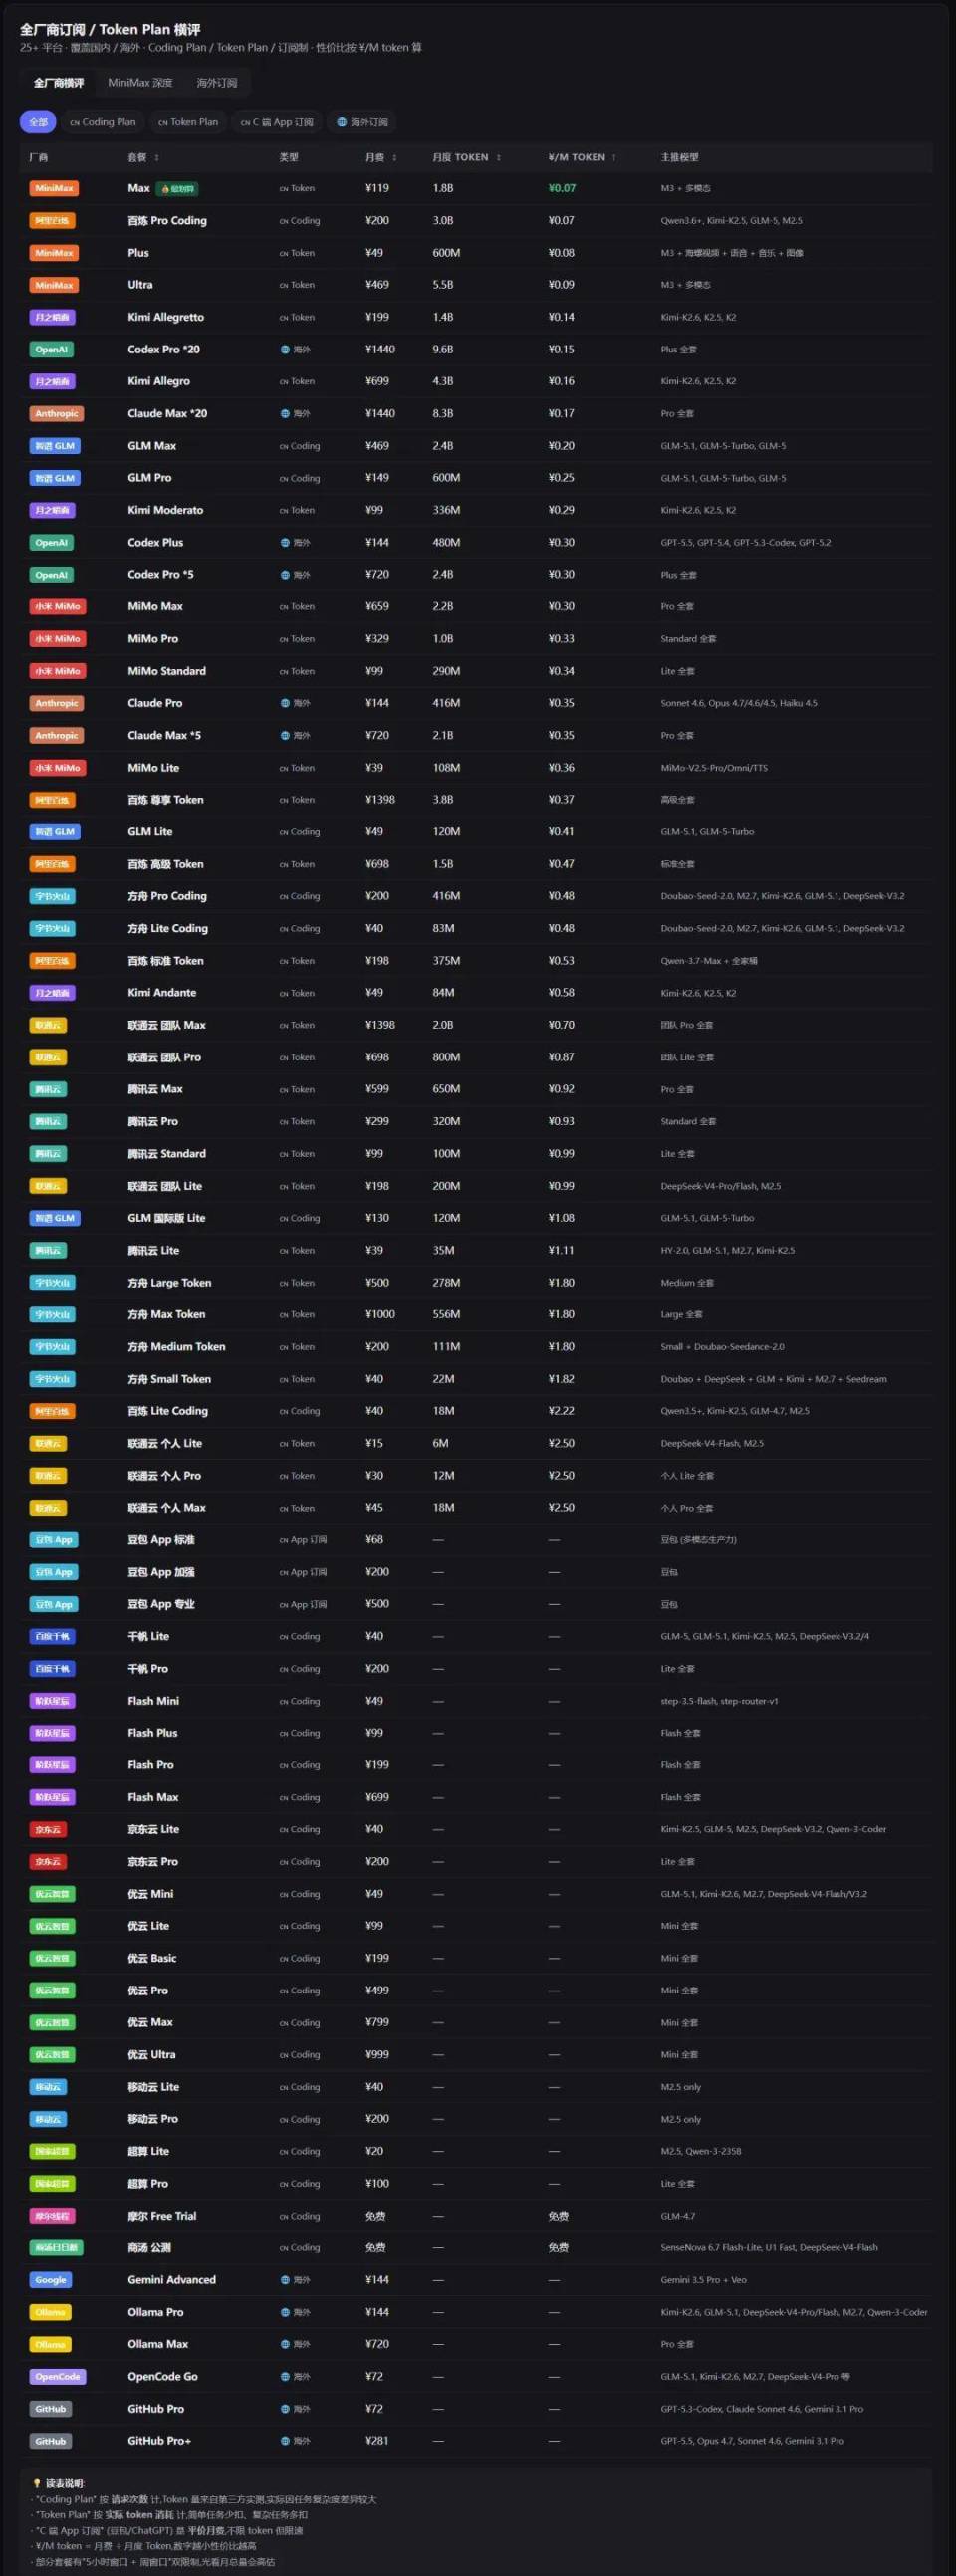The image size is (956, 2576).
Task: Click the '9.6B' monthly token value
Action: [x=443, y=350]
